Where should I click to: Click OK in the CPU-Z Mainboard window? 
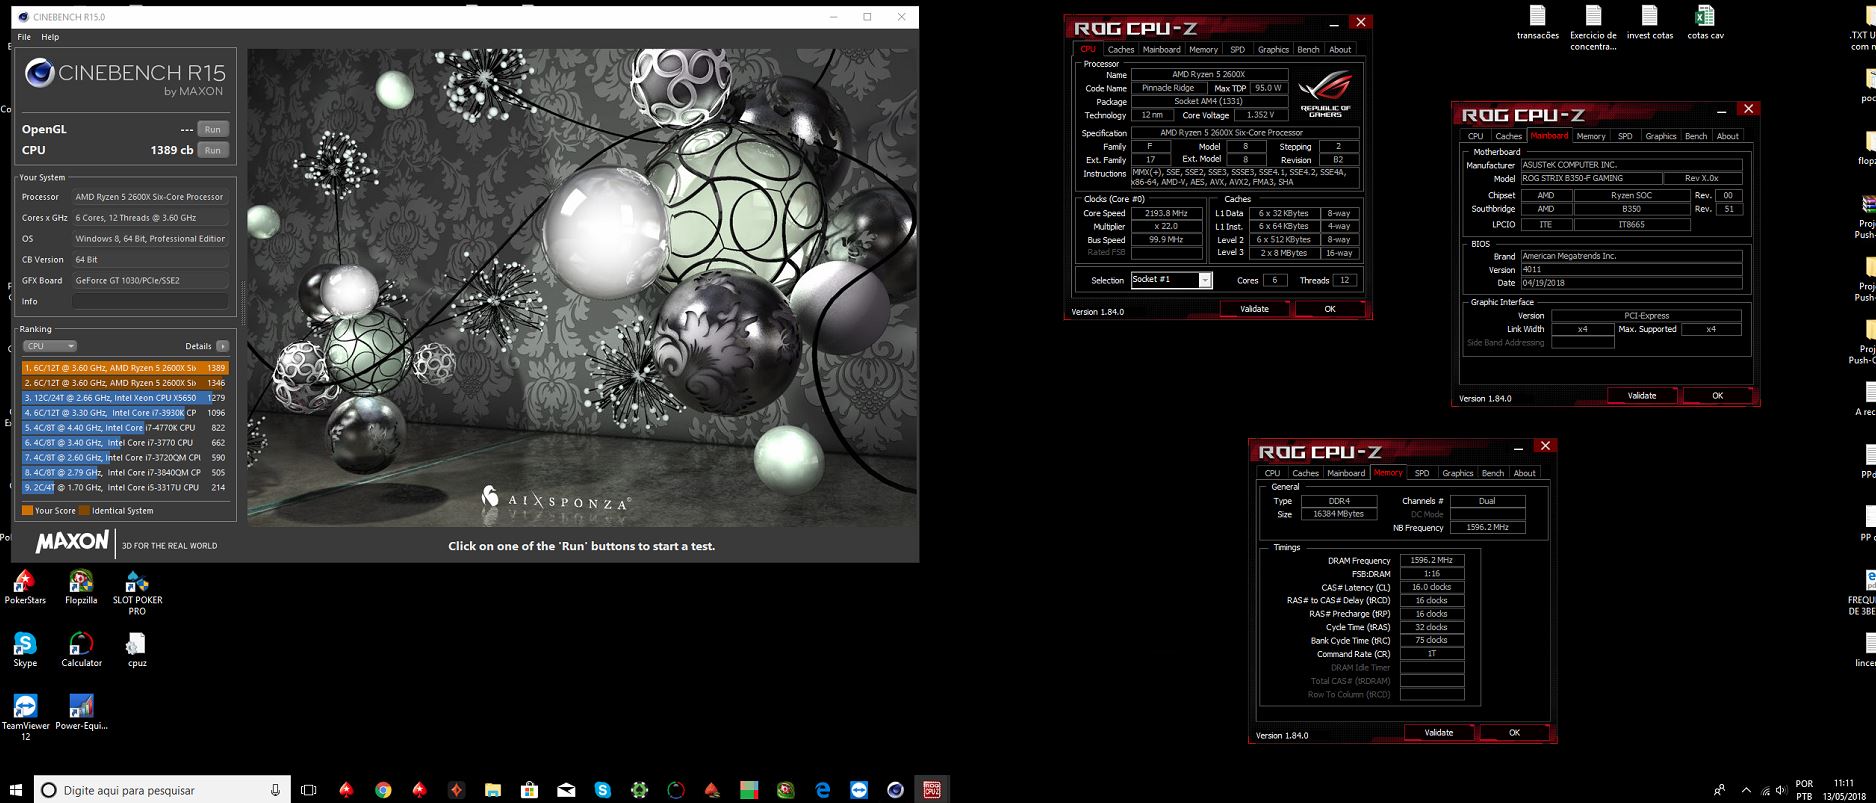pyautogui.click(x=1718, y=396)
